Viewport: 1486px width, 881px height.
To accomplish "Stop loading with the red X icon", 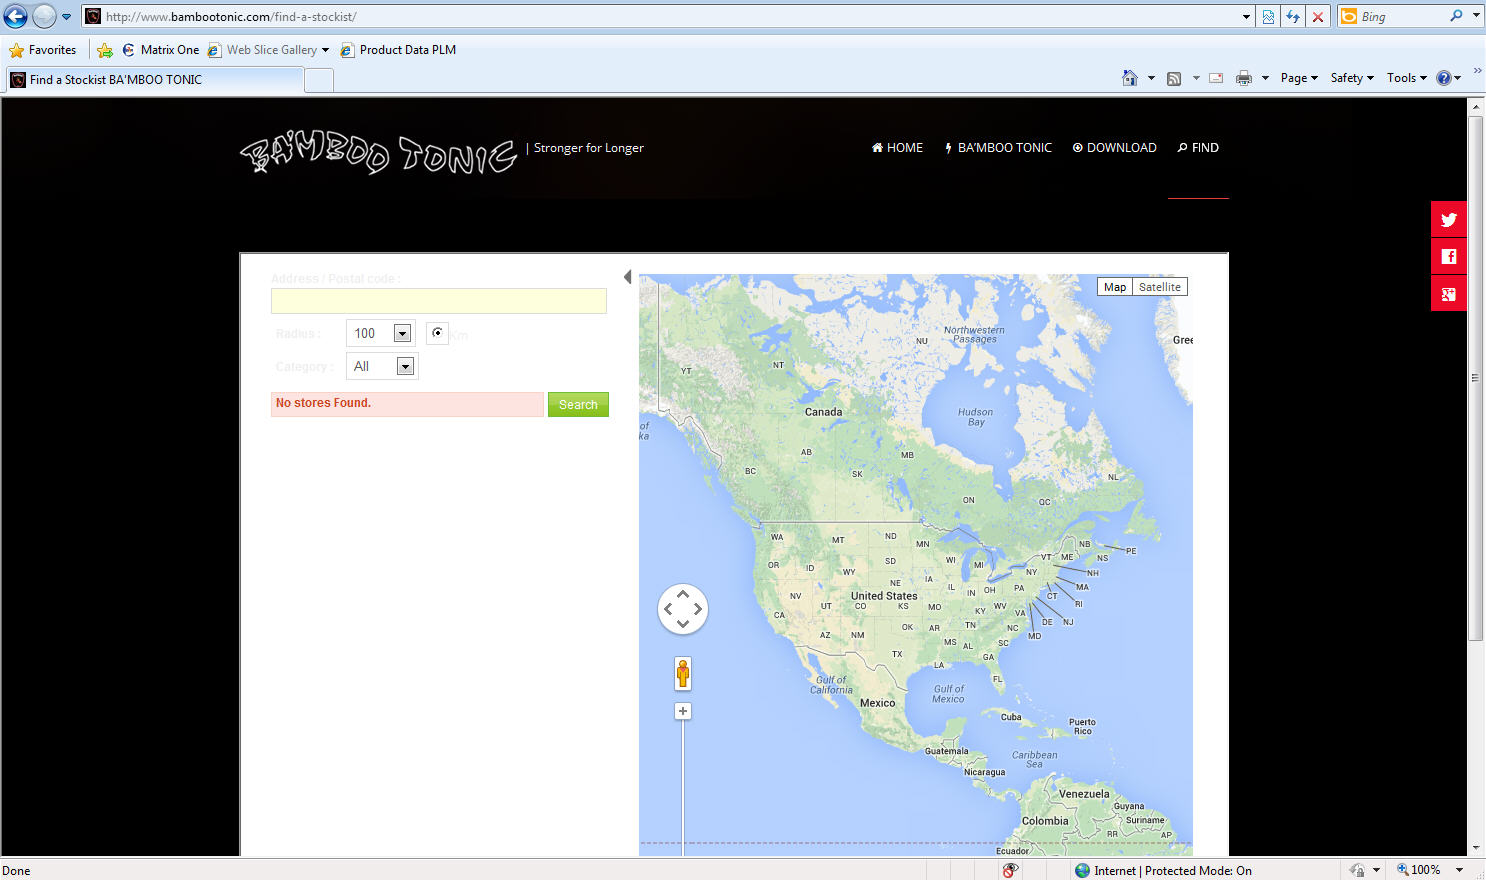I will tap(1318, 17).
